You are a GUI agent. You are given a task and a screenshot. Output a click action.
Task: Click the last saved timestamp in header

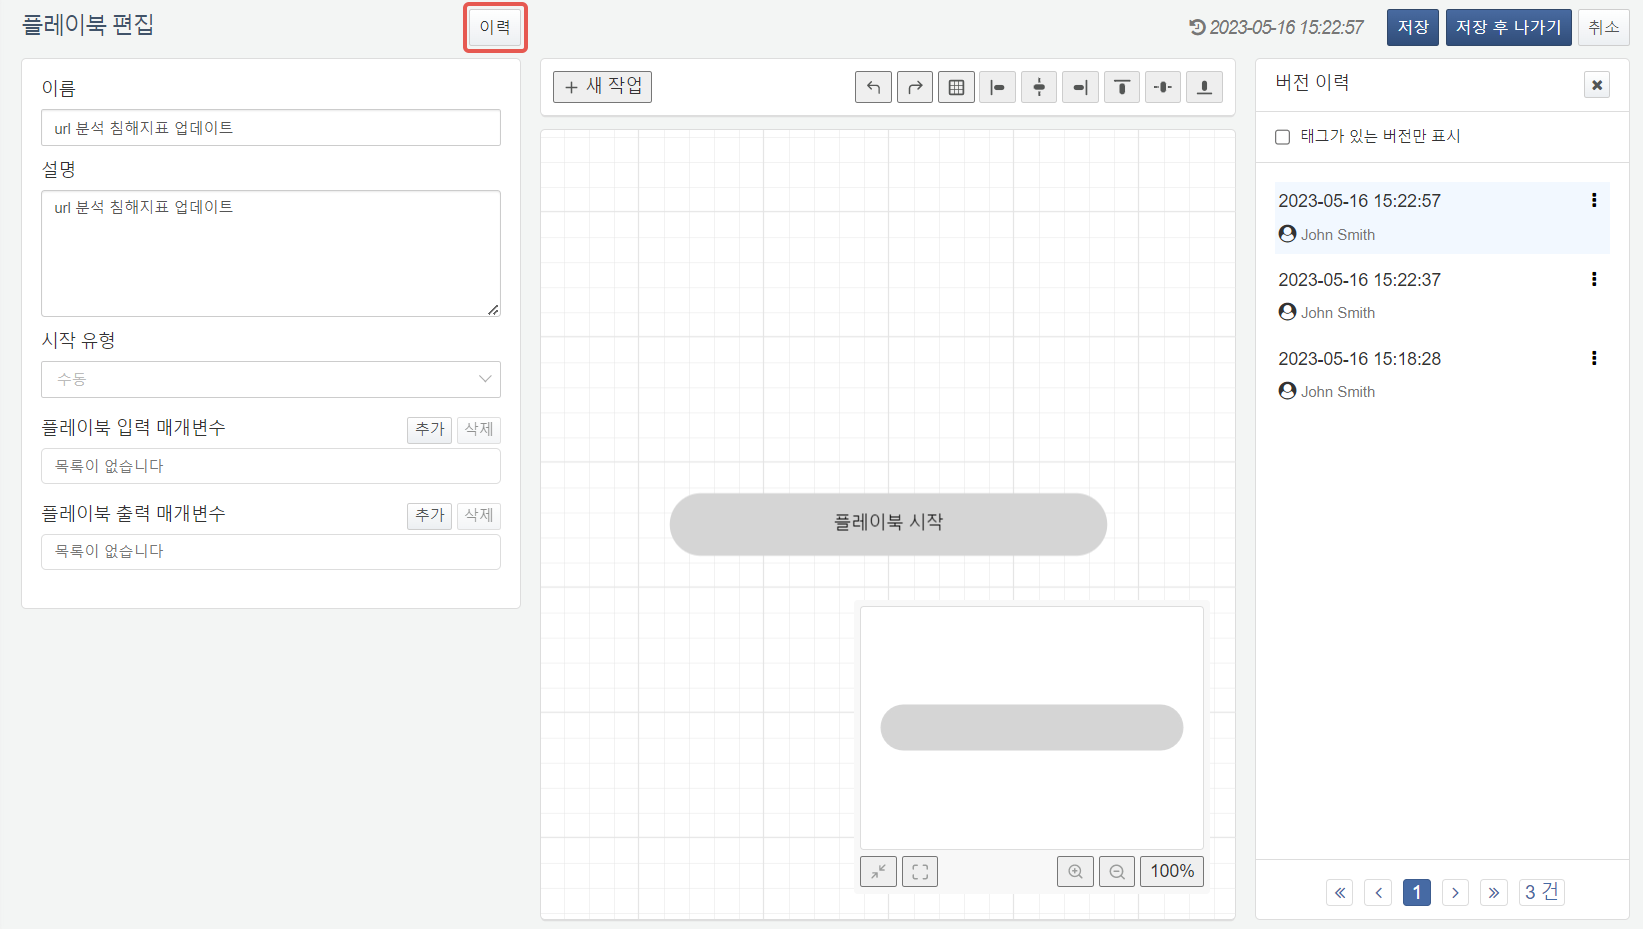(x=1276, y=28)
